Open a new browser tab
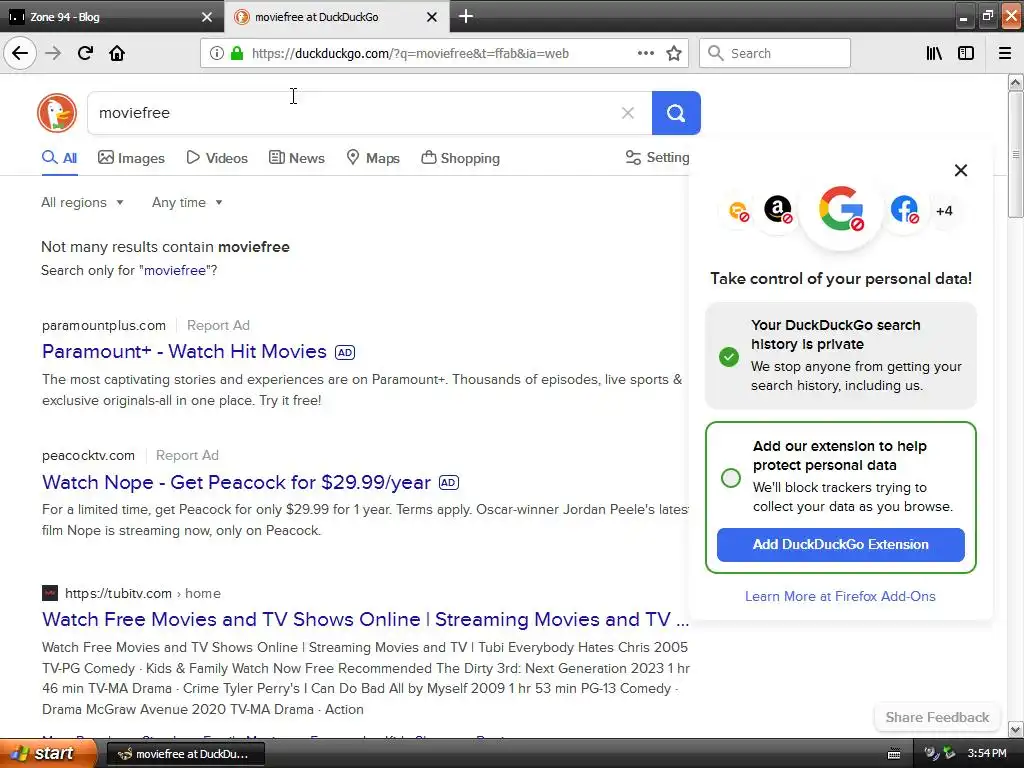This screenshot has width=1024, height=768. pos(466,16)
